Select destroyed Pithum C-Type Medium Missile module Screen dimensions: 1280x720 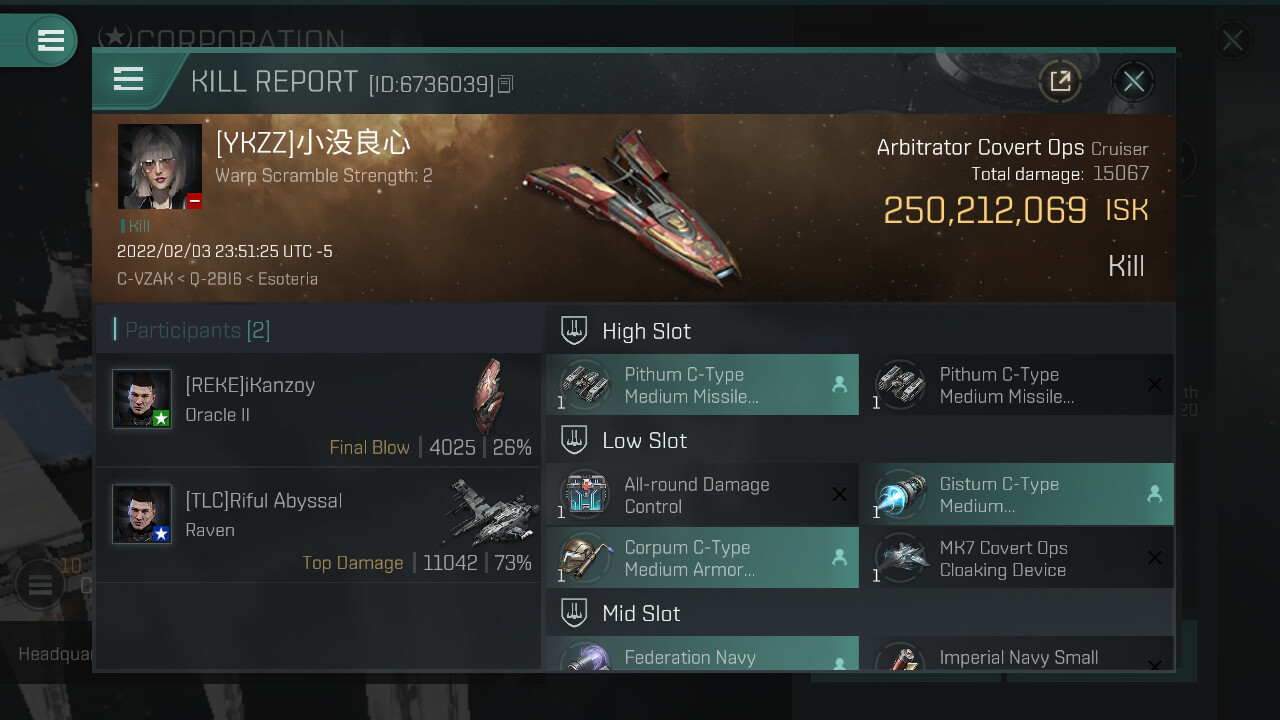pyautogui.click(x=1017, y=385)
